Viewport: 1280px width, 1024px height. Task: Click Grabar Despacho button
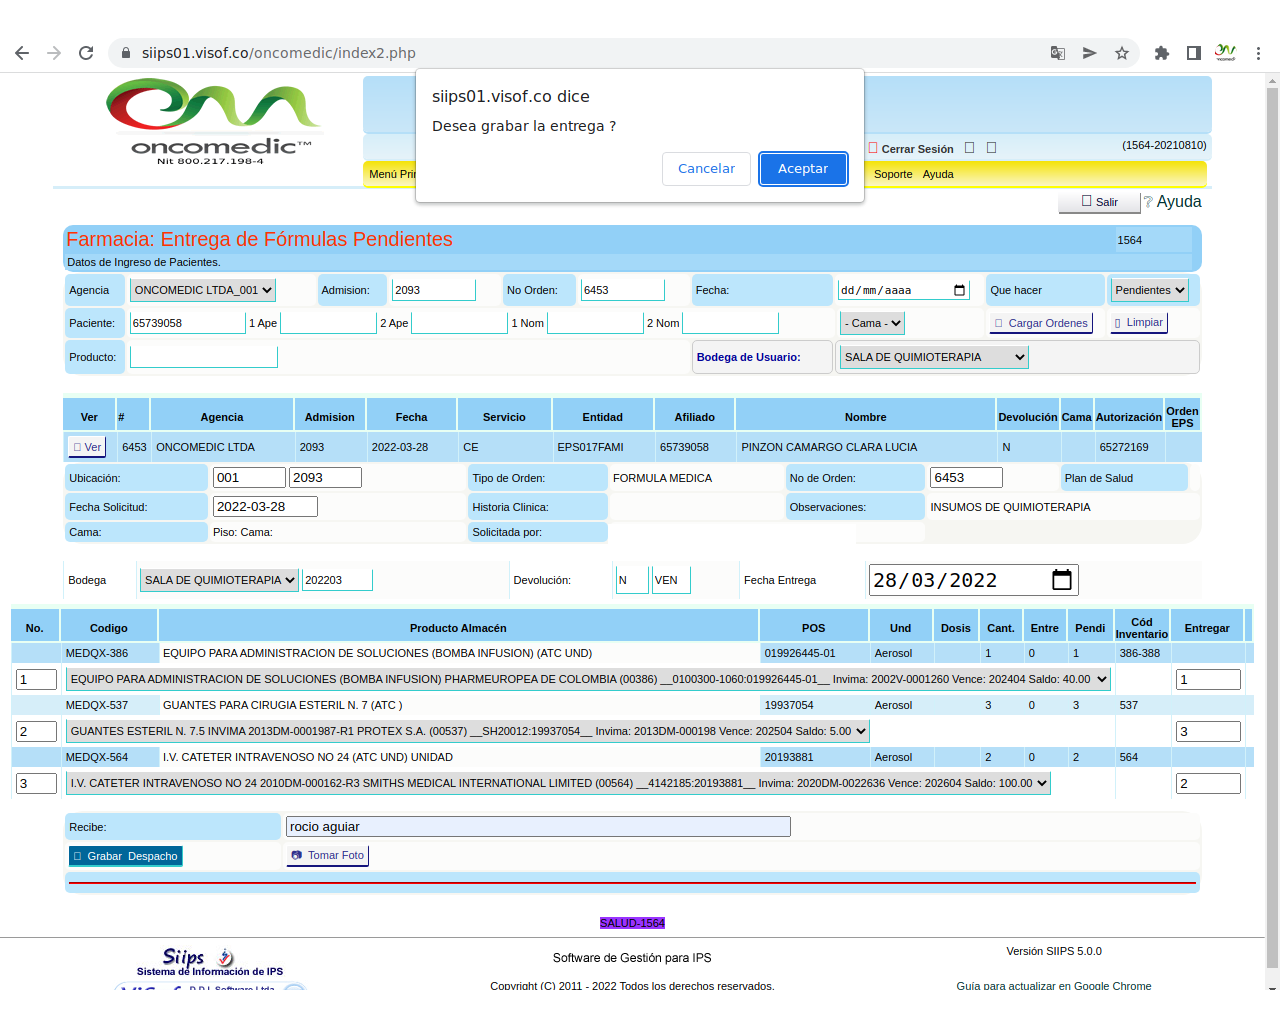click(x=126, y=856)
